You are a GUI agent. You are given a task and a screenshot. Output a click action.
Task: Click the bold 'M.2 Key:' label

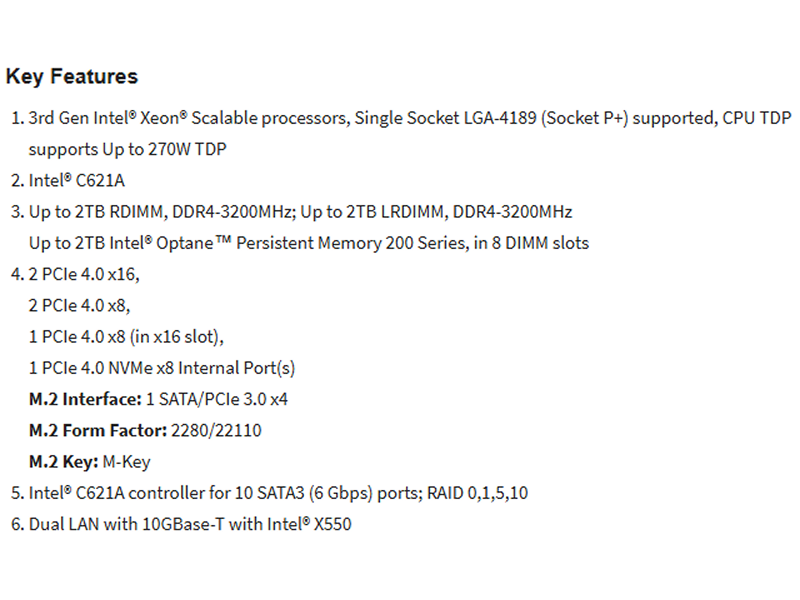[x=64, y=462]
